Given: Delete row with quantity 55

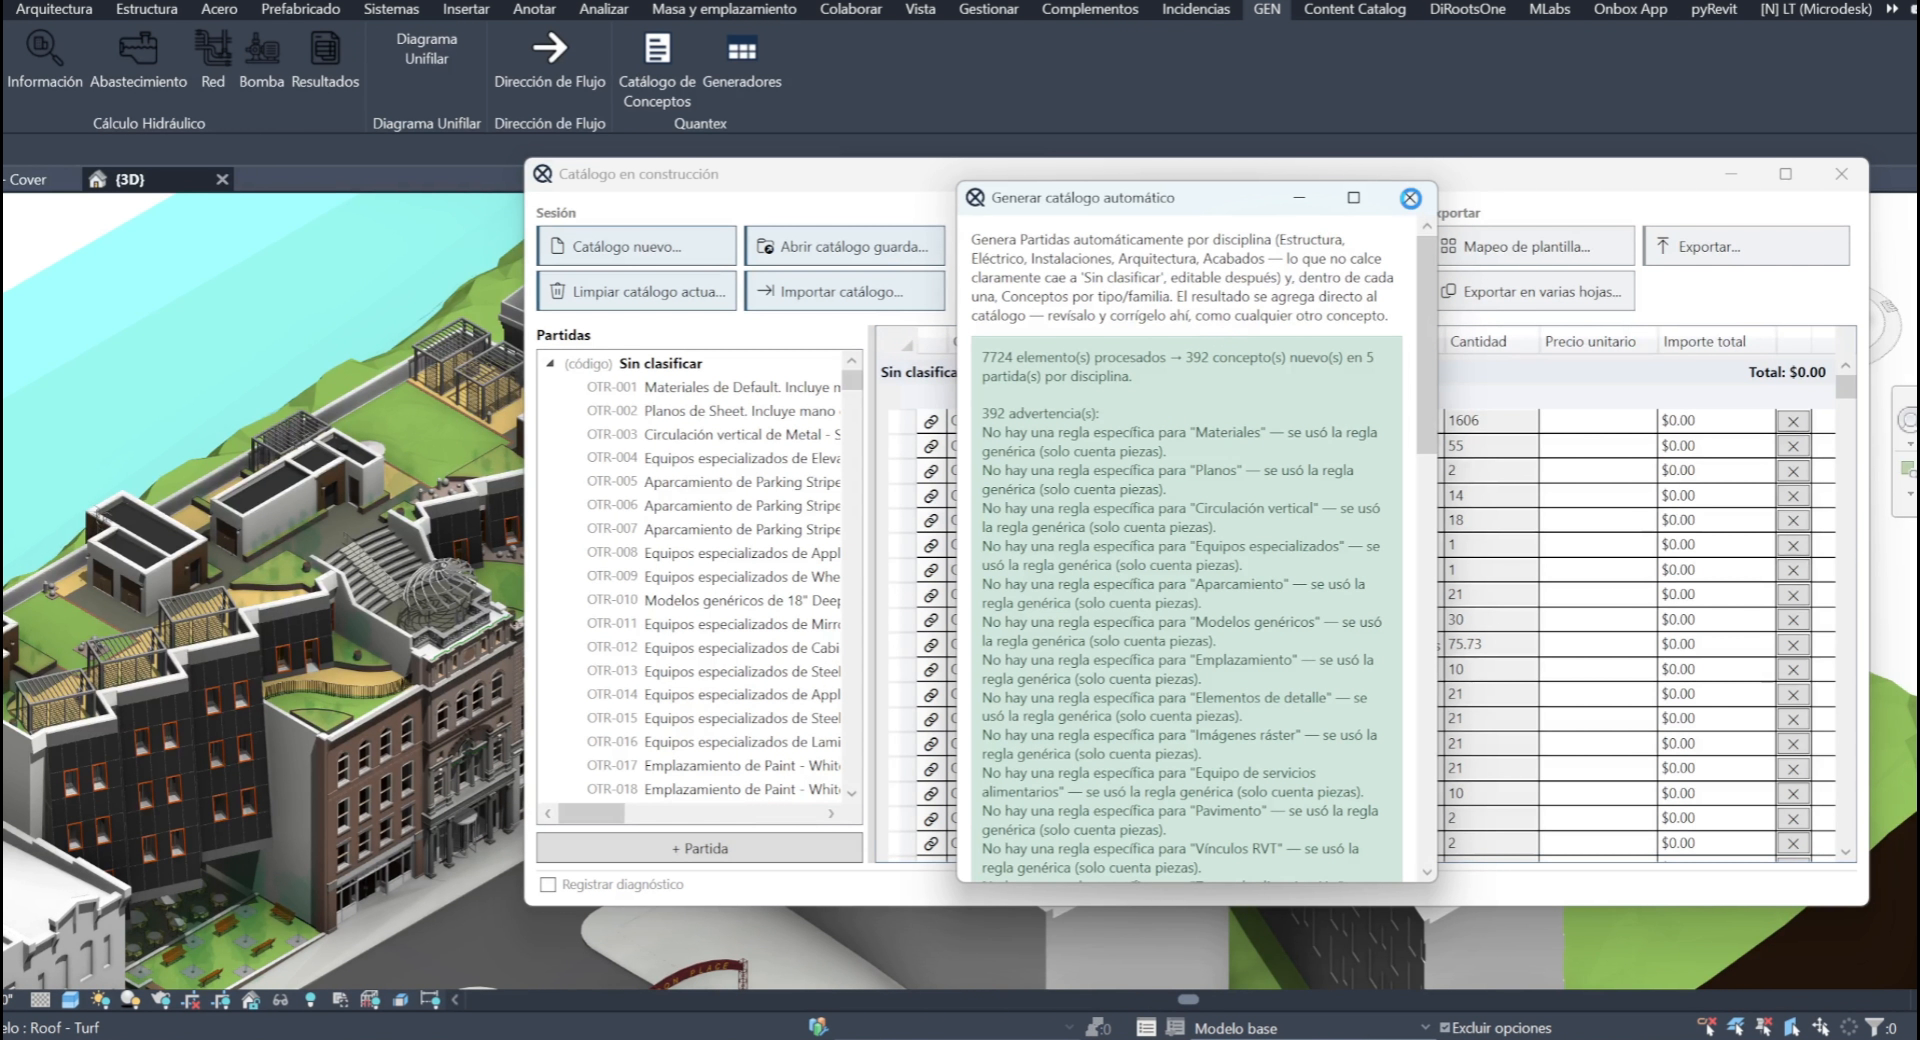Looking at the screenshot, I should point(1793,446).
